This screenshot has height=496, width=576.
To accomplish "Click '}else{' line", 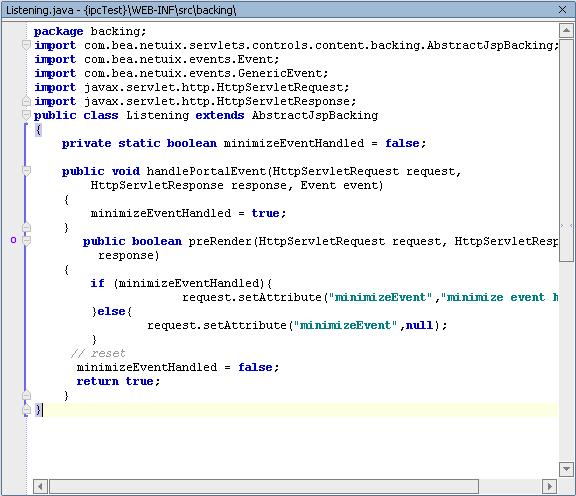I will click(x=112, y=311).
